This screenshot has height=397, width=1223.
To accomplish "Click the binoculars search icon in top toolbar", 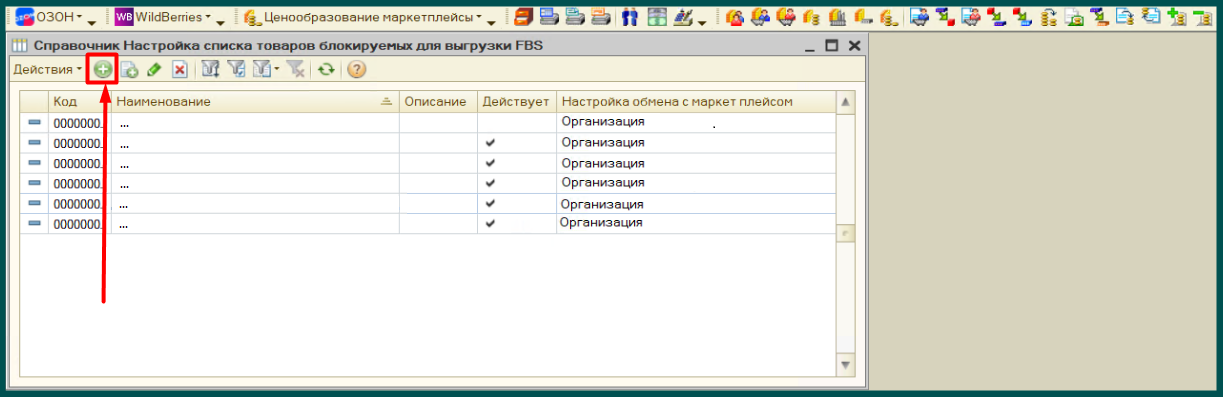I will pos(629,17).
